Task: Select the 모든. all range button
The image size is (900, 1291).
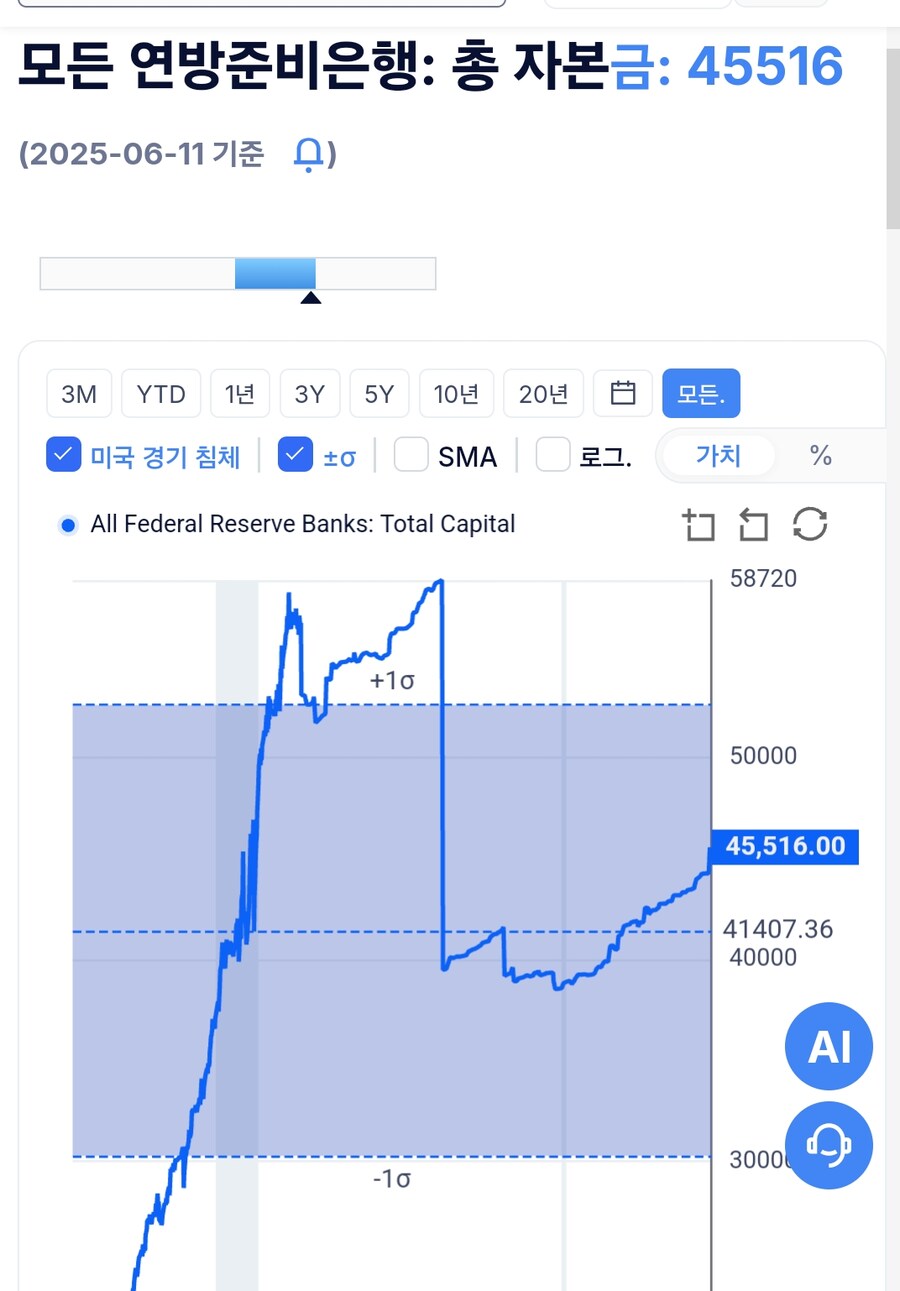Action: pos(701,394)
